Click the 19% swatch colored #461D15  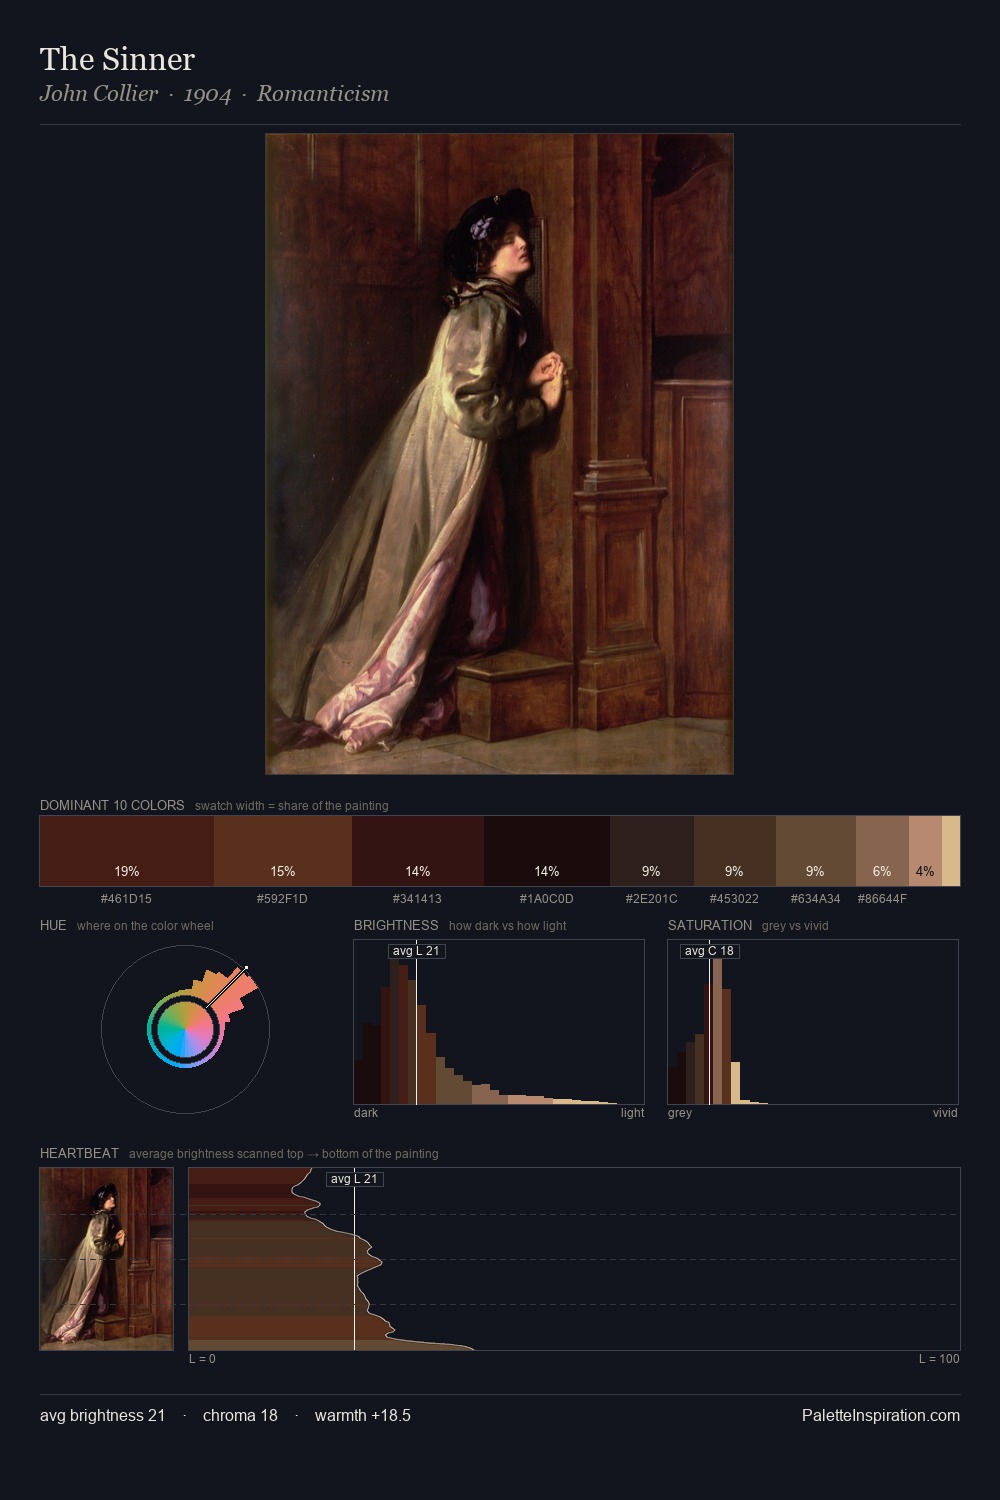(127, 851)
